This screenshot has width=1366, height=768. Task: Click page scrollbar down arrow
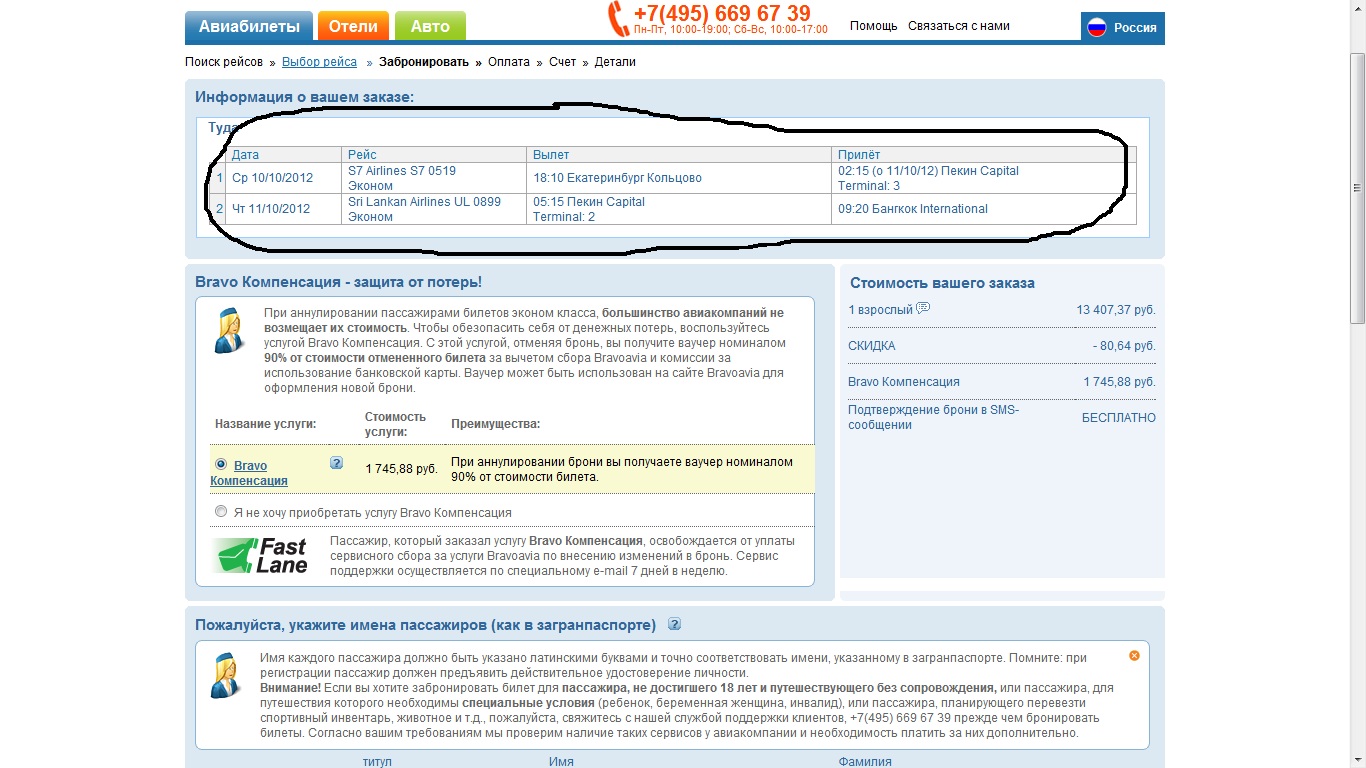[1357, 759]
